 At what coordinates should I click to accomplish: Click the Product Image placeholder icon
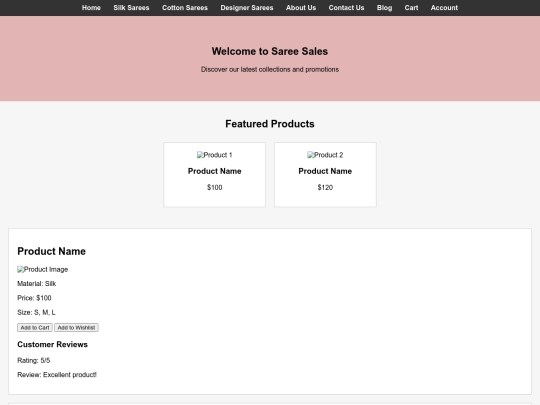(21, 269)
